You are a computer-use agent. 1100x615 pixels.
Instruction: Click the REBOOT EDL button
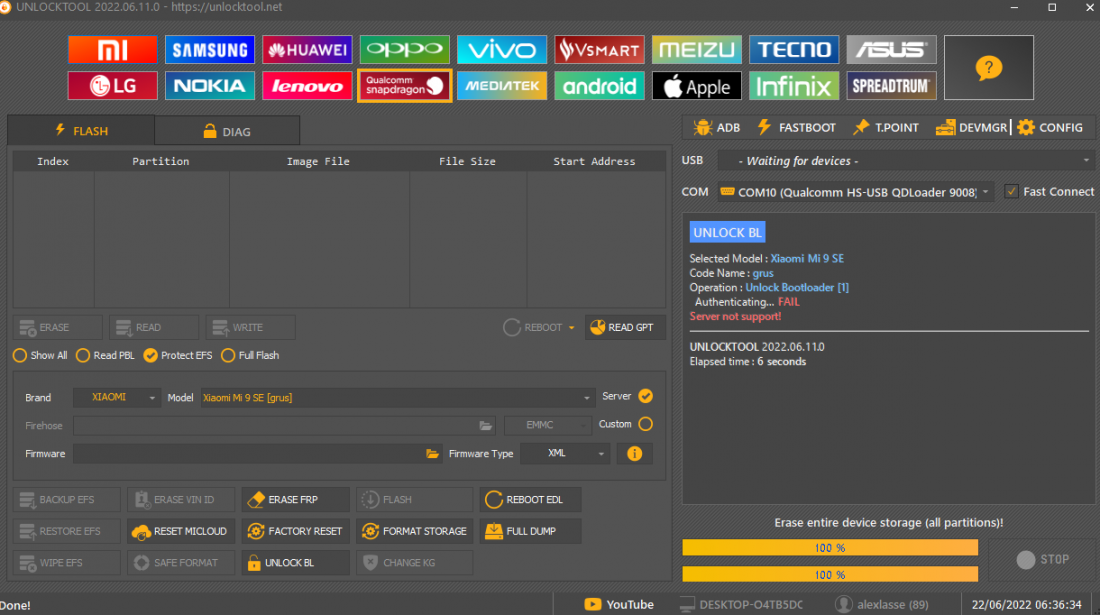(x=530, y=500)
